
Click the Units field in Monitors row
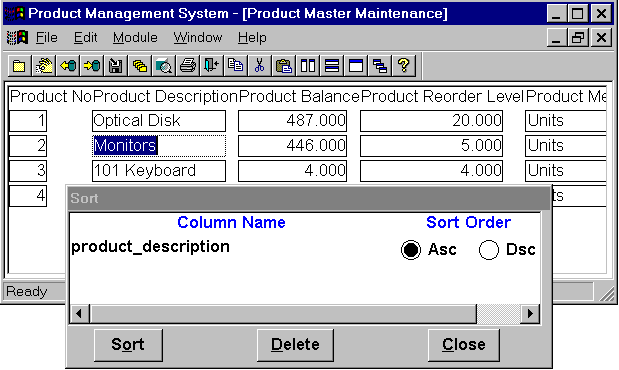pyautogui.click(x=566, y=146)
